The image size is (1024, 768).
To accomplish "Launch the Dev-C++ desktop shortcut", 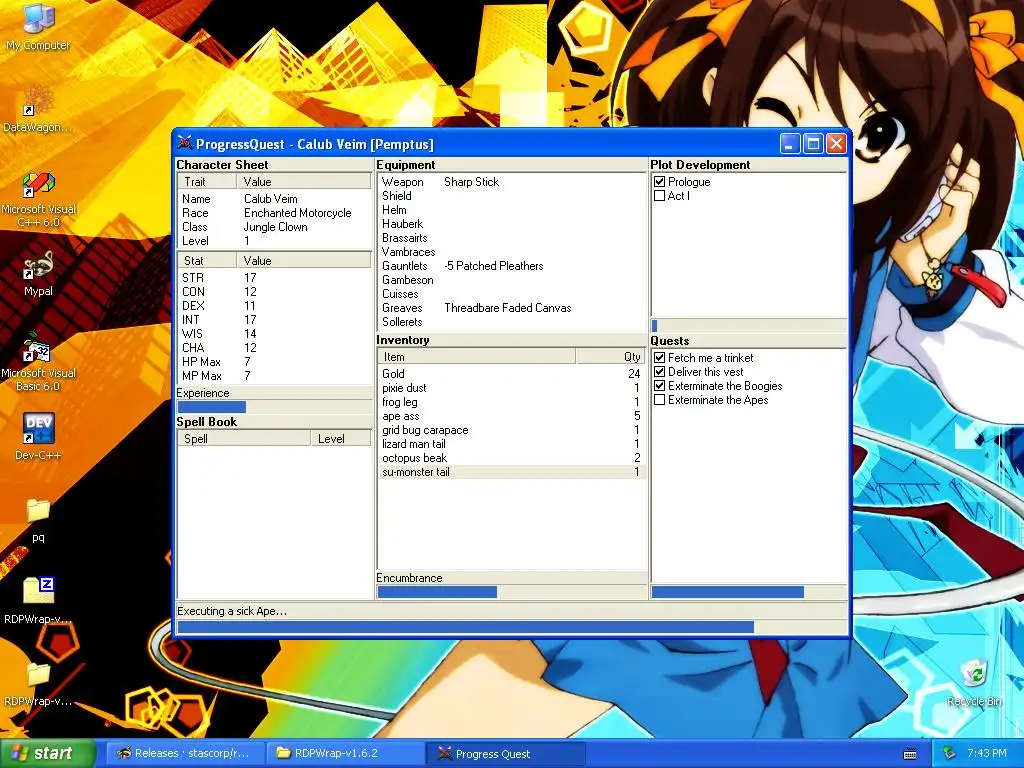I will (x=38, y=436).
